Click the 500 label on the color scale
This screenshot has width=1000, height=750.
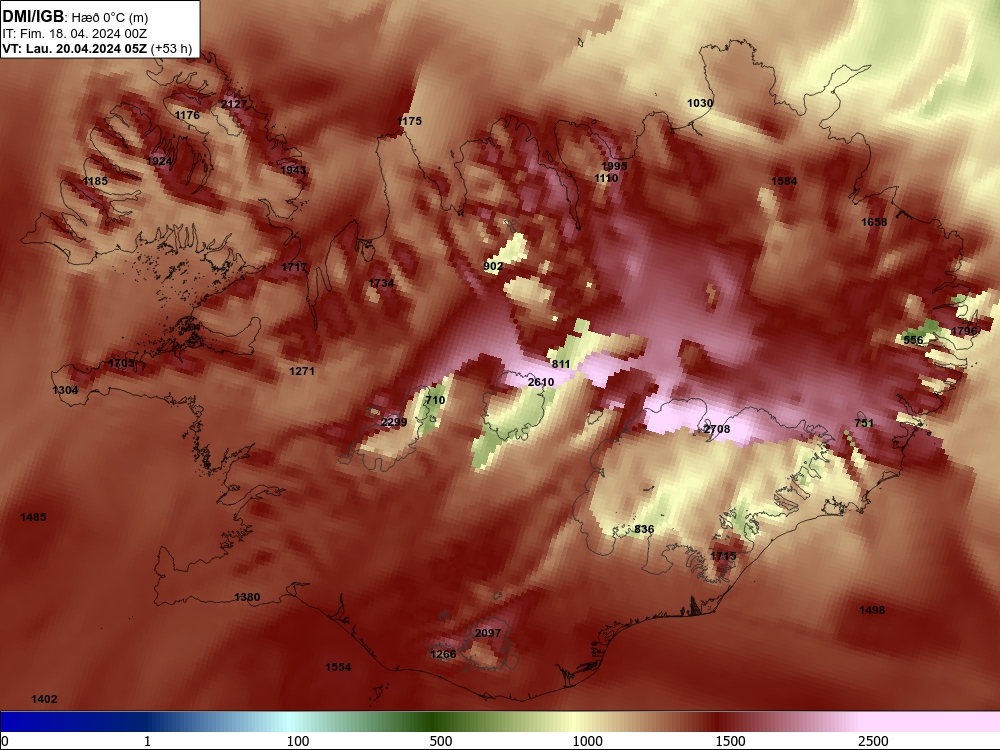(441, 741)
